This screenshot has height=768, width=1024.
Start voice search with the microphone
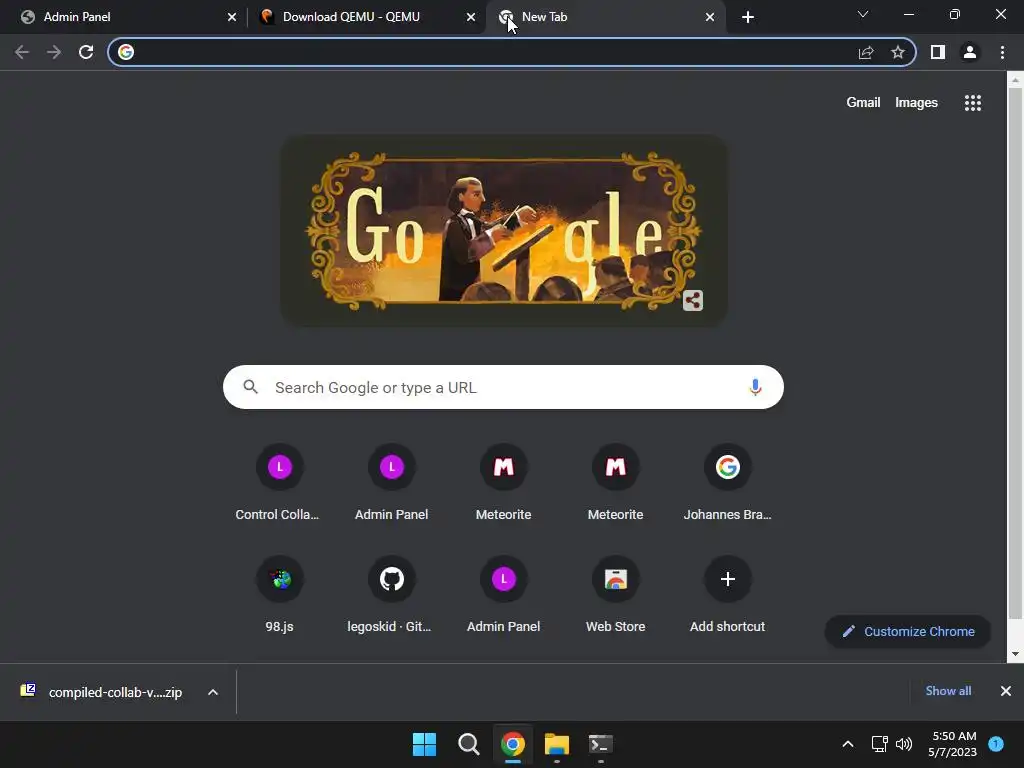(x=755, y=387)
